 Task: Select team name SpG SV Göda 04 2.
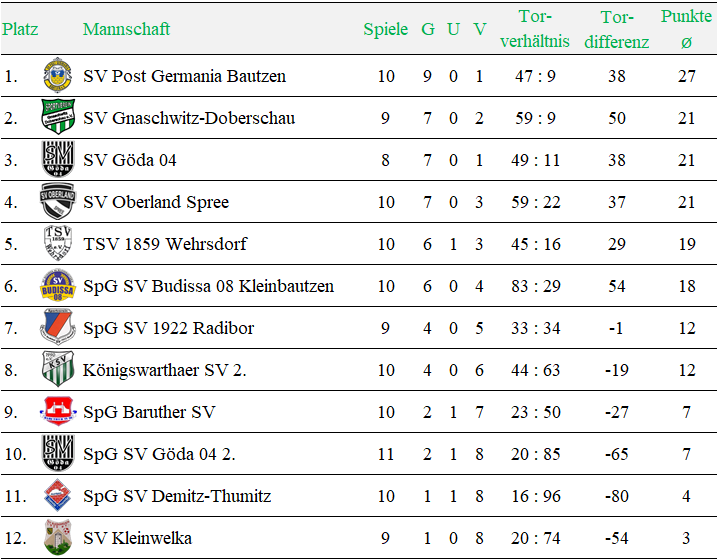pyautogui.click(x=159, y=454)
